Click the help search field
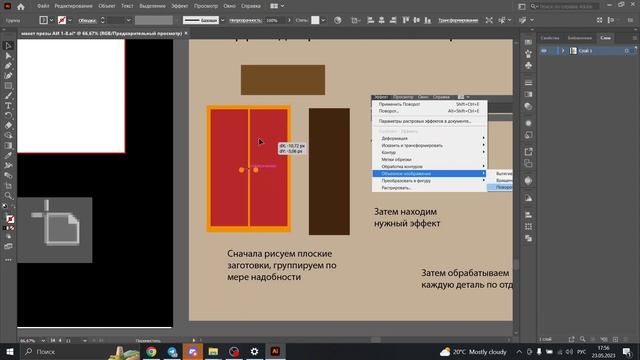The width and height of the screenshot is (640, 360). pos(569,6)
